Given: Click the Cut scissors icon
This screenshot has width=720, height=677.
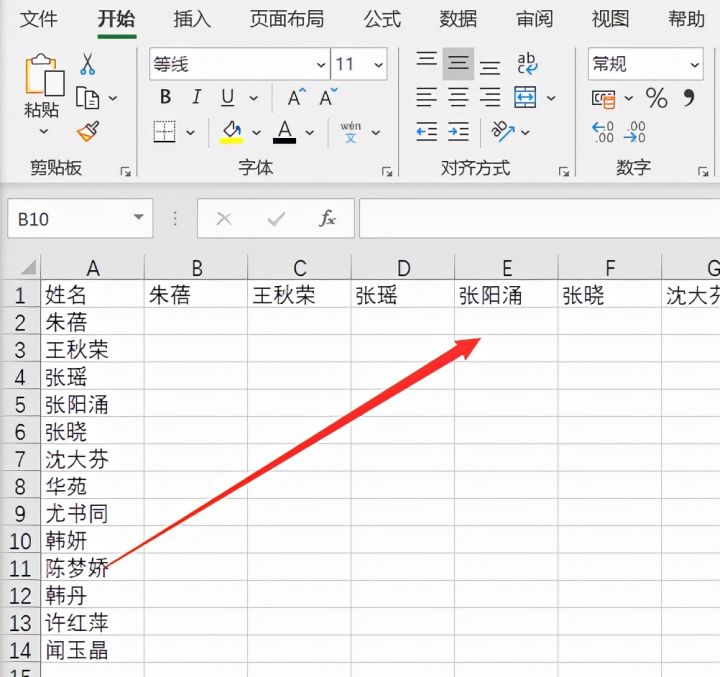Looking at the screenshot, I should coord(87,64).
